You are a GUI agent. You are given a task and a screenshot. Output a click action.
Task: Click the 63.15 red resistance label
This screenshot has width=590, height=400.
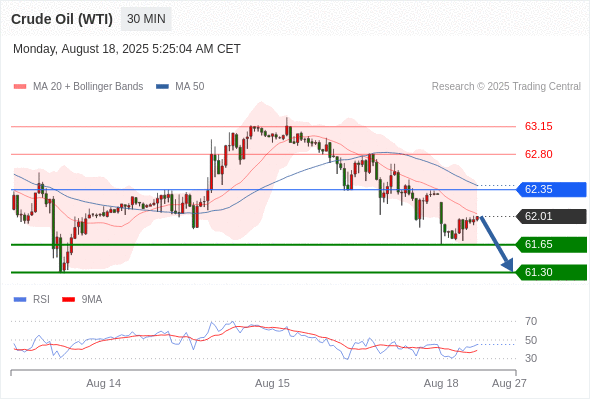538,126
